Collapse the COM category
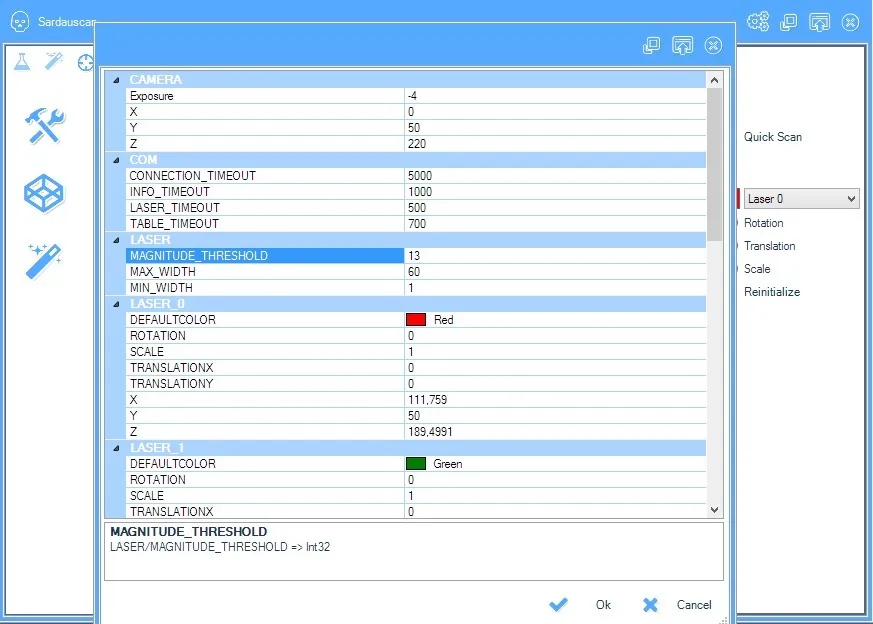 point(116,160)
